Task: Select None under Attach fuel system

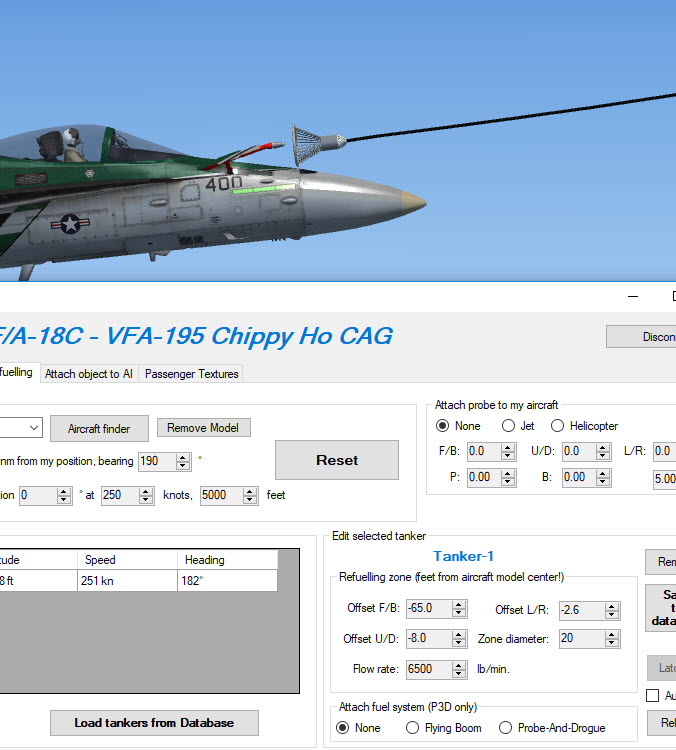Action: [342, 728]
